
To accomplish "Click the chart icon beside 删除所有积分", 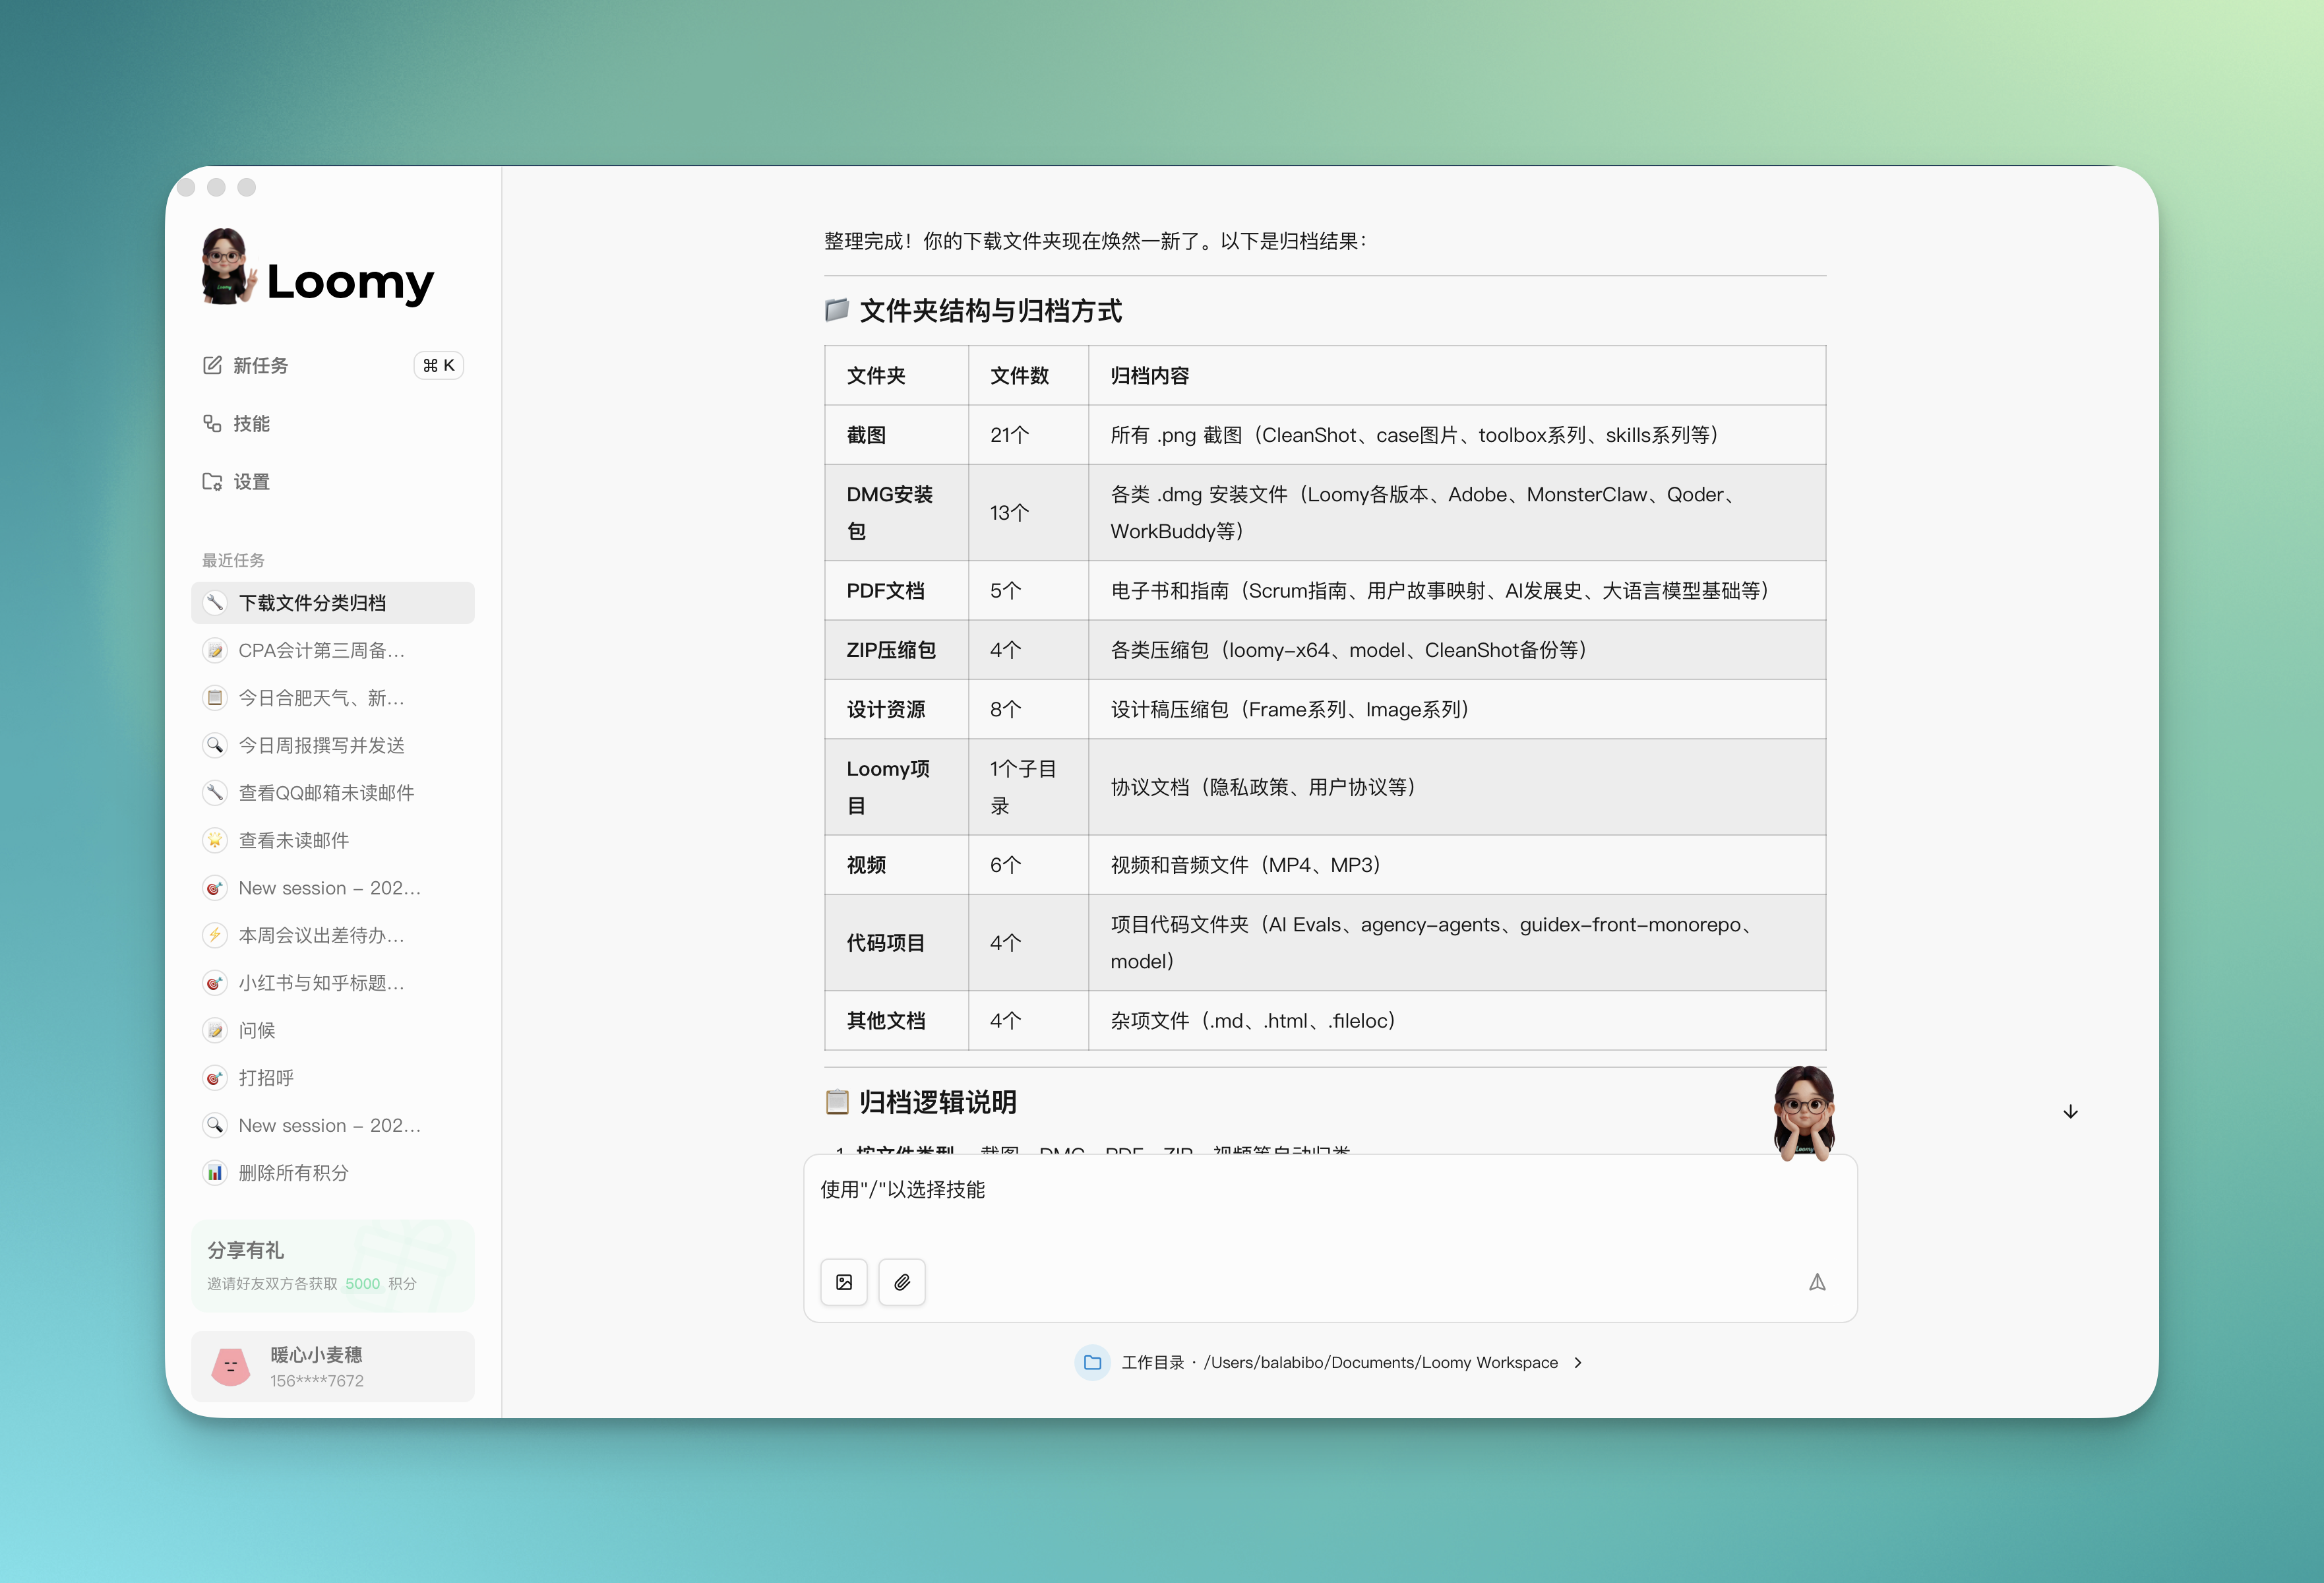I will pyautogui.click(x=216, y=1172).
